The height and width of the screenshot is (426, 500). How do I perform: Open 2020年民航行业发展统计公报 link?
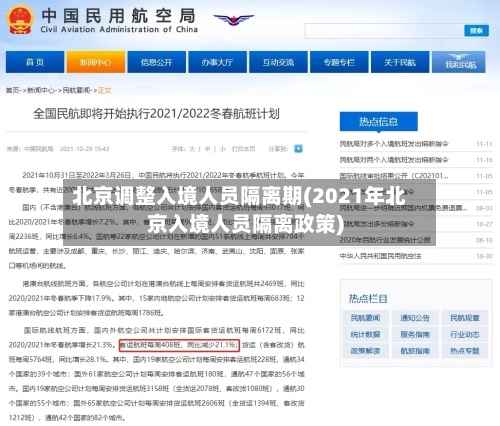[385, 240]
